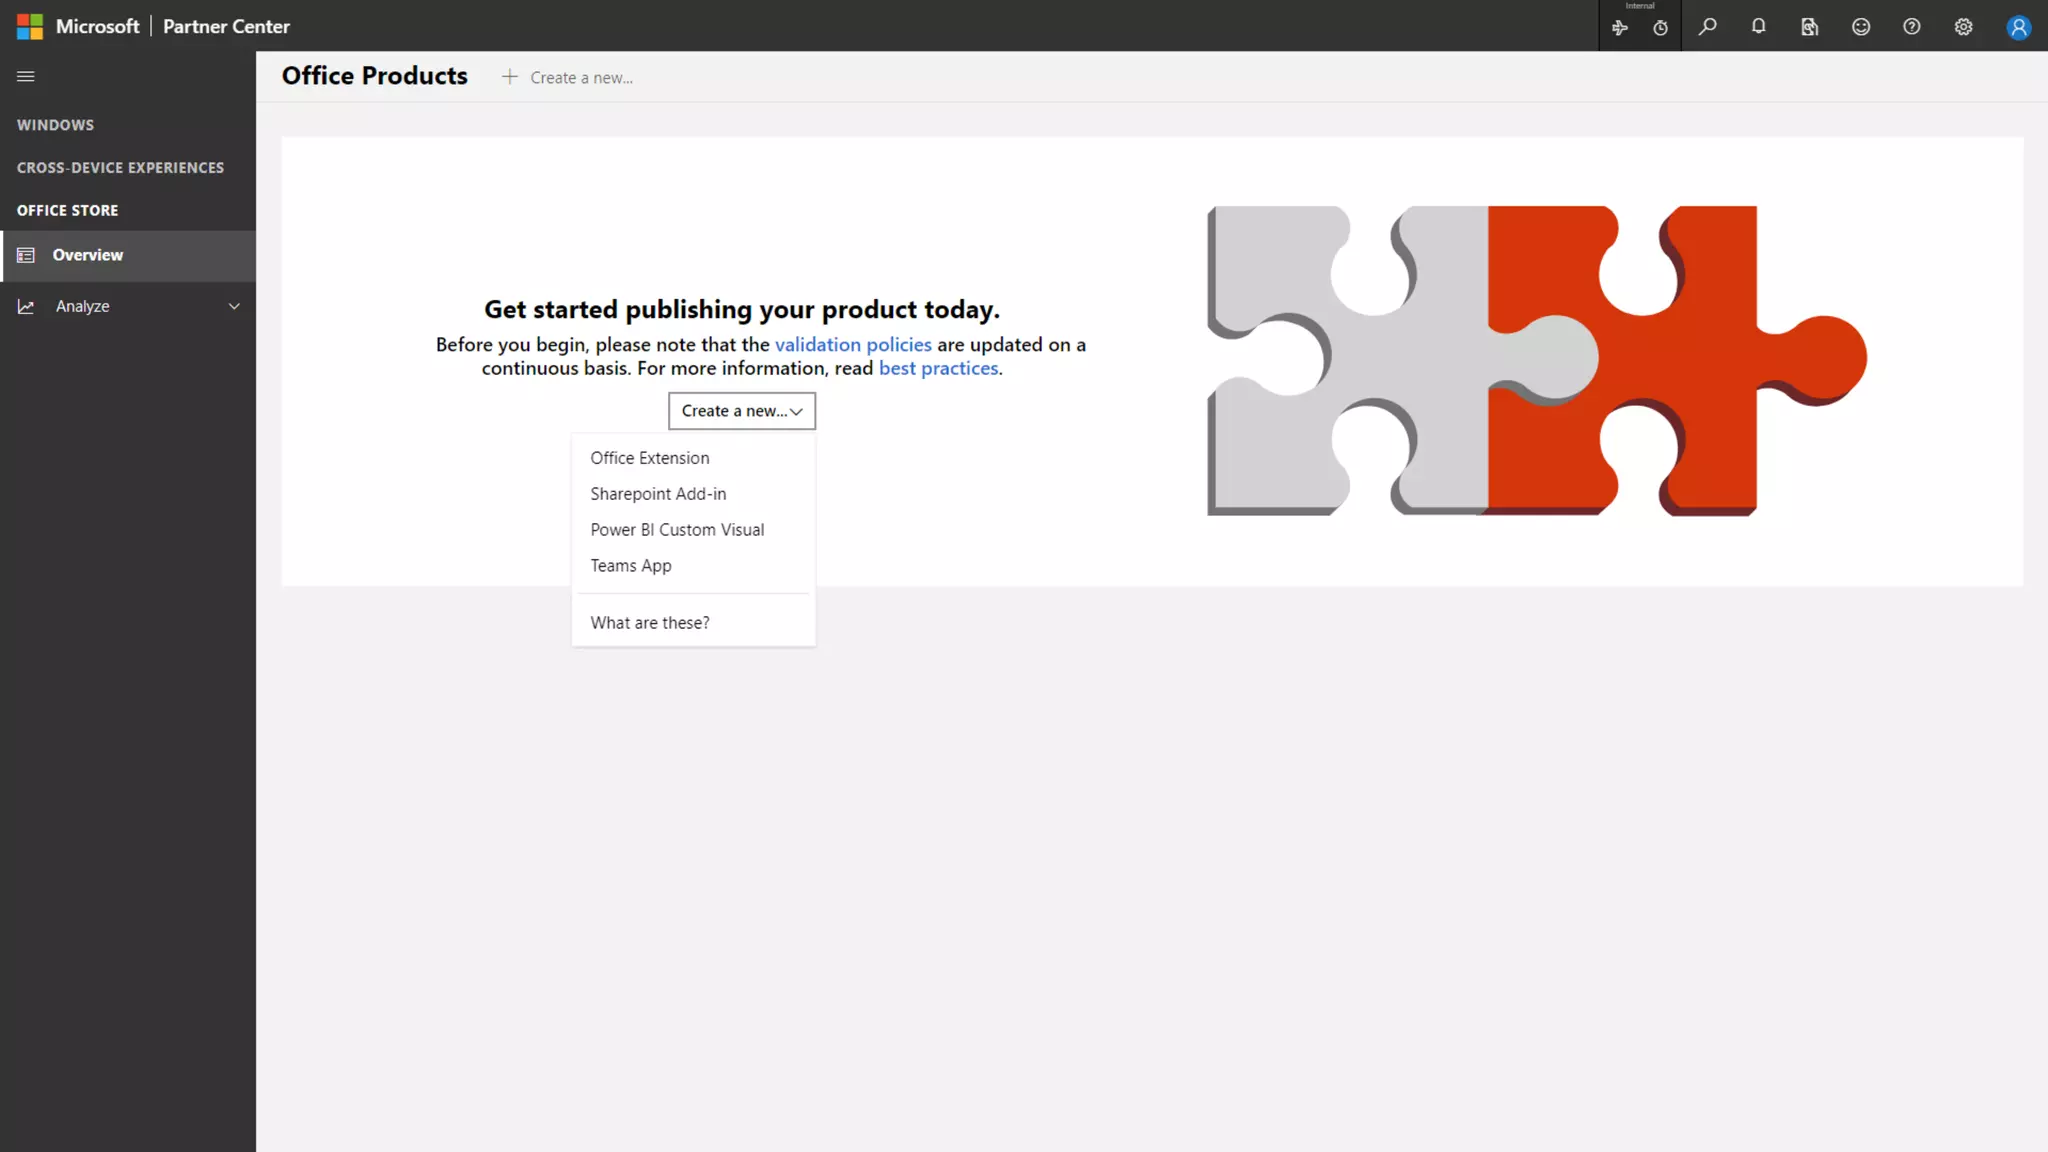Open the smiley feedback icon
2048x1152 pixels.
[x=1861, y=27]
